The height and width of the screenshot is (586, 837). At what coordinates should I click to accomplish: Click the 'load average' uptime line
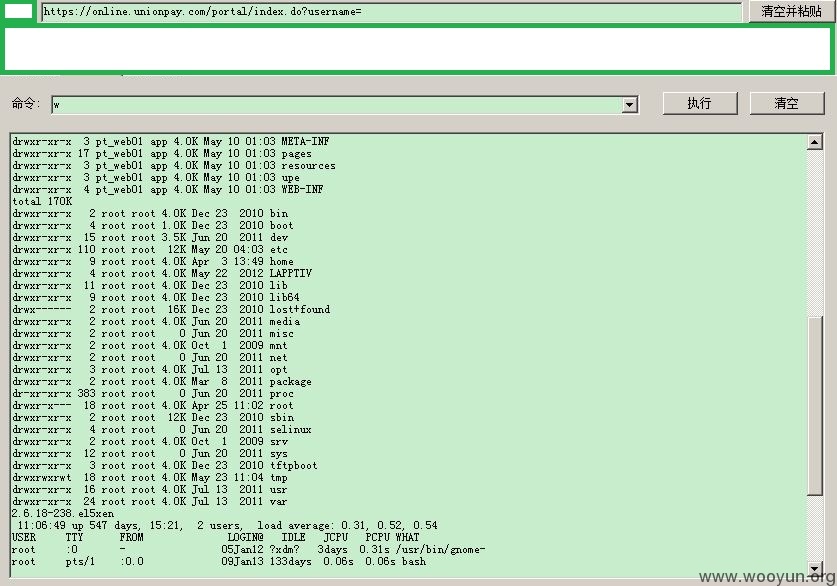(x=227, y=526)
